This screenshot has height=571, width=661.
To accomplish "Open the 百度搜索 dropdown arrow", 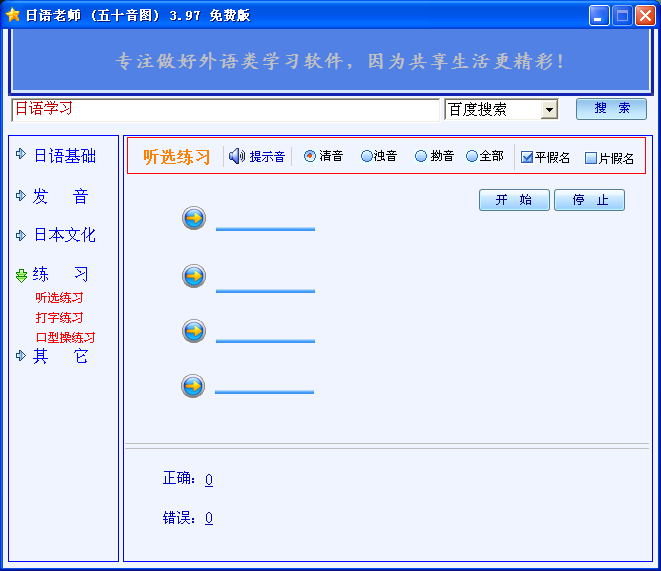I will 549,110.
